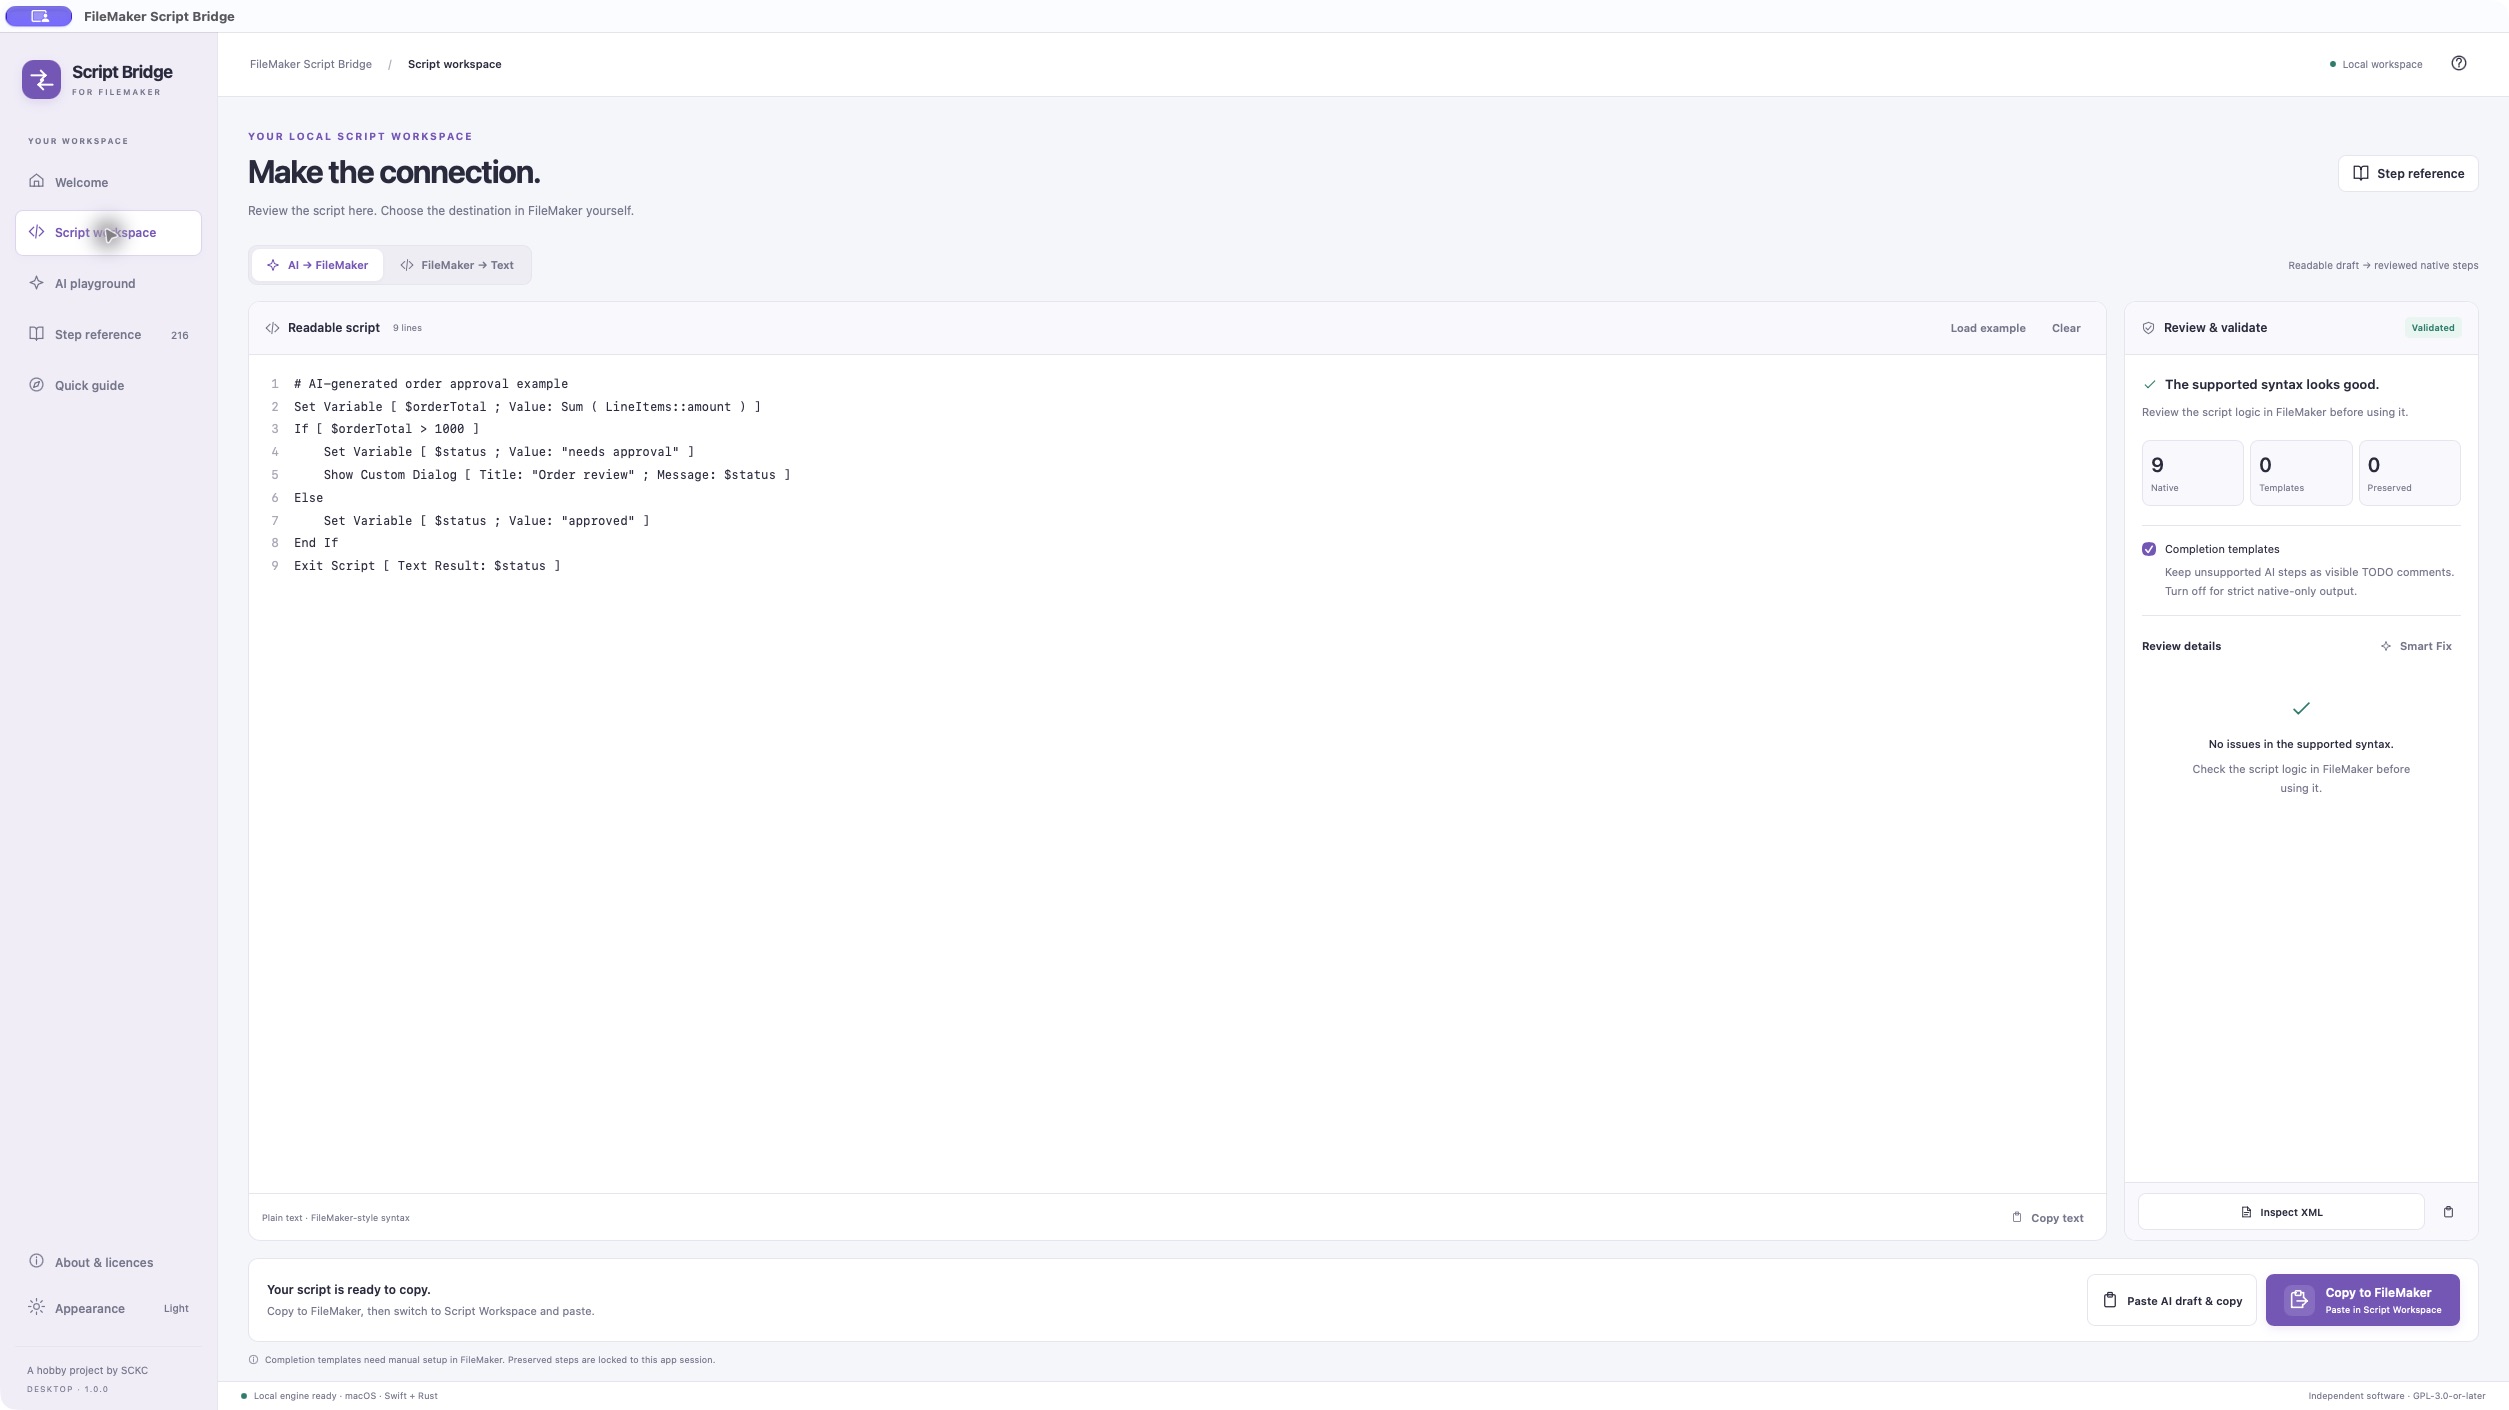Click the '216' step reference count

(180, 335)
